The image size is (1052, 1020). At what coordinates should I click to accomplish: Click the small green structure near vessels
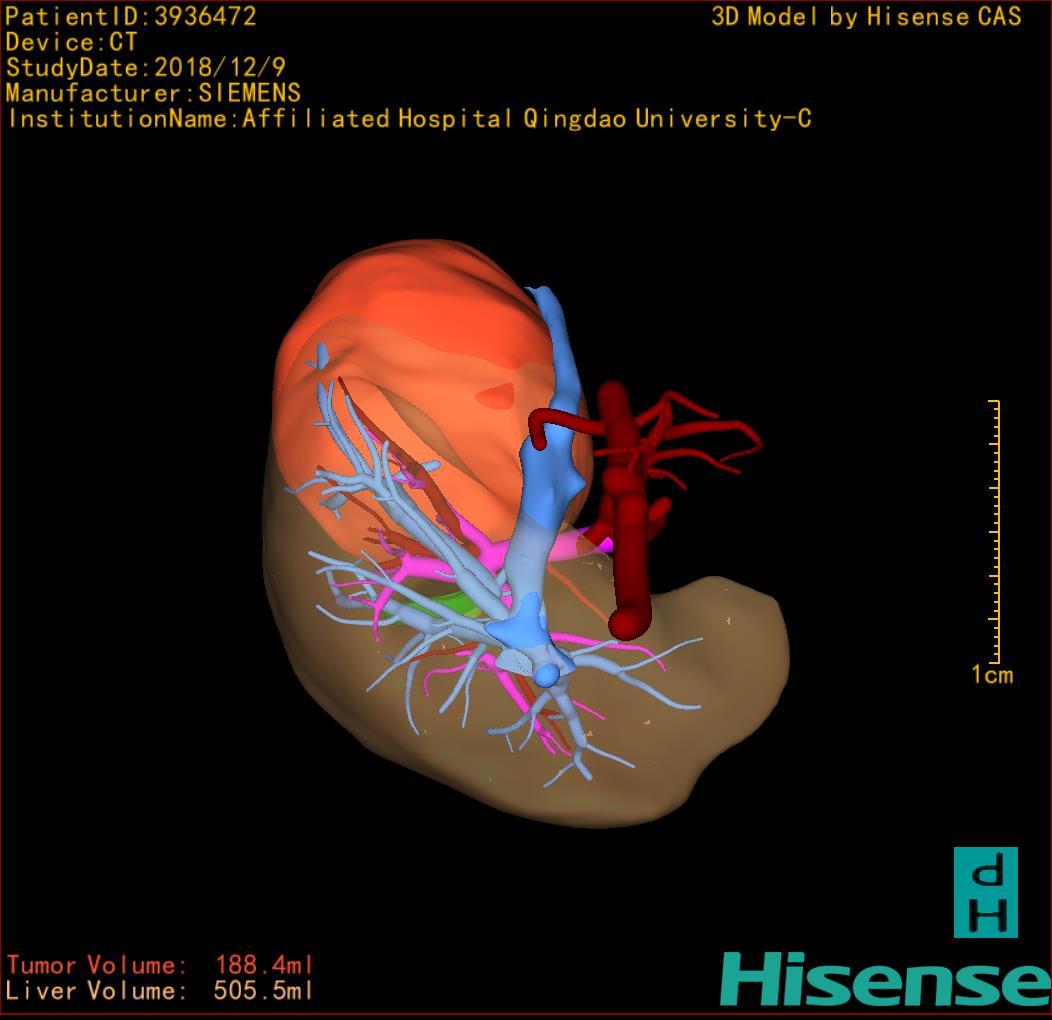[x=455, y=603]
